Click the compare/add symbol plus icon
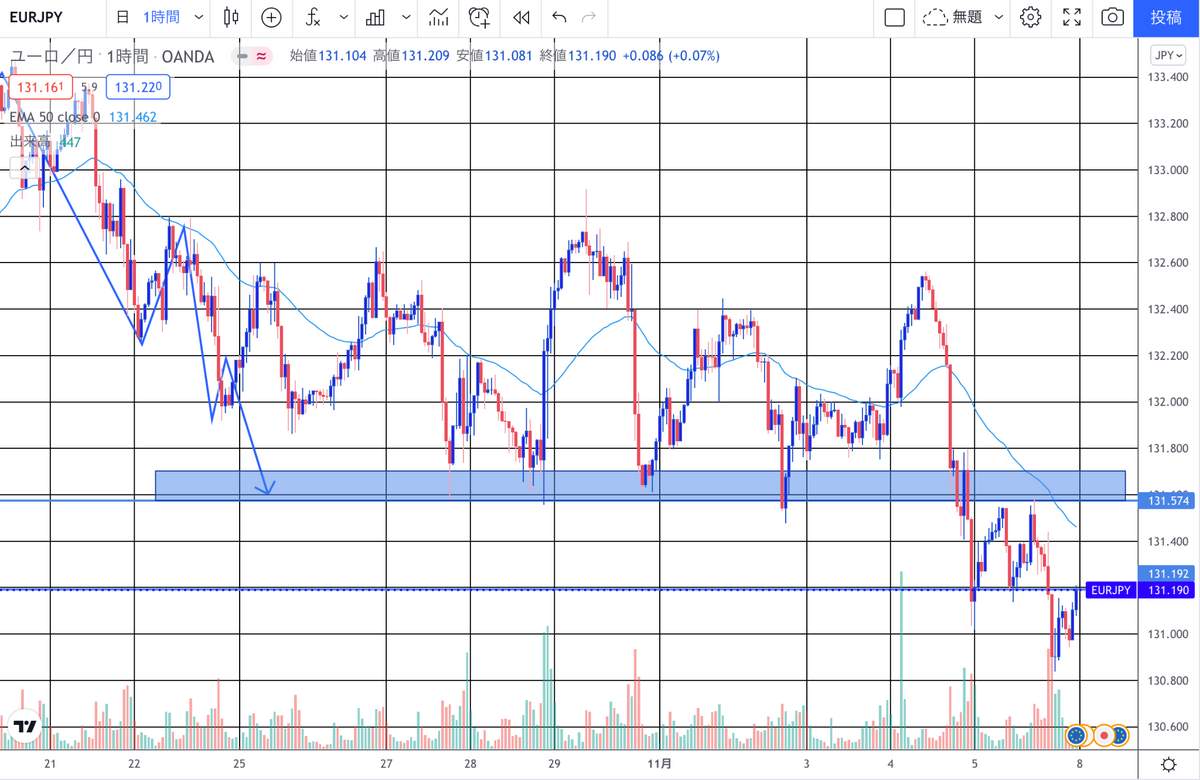Screen dimensions: 1200x780 point(271,17)
